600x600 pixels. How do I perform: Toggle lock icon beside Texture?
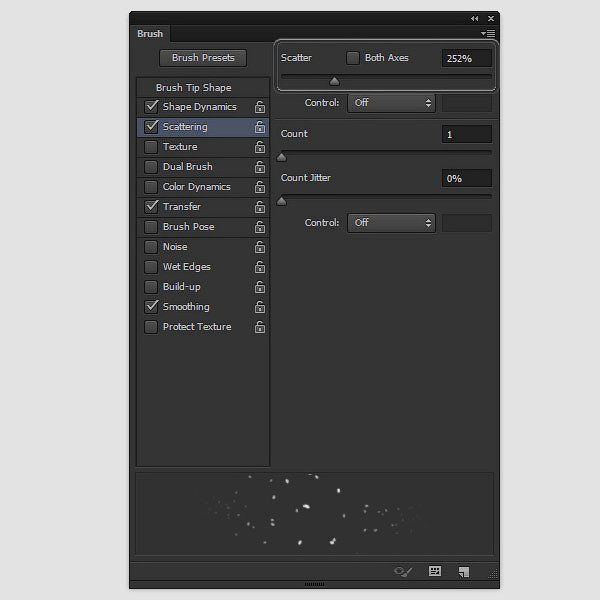260,147
